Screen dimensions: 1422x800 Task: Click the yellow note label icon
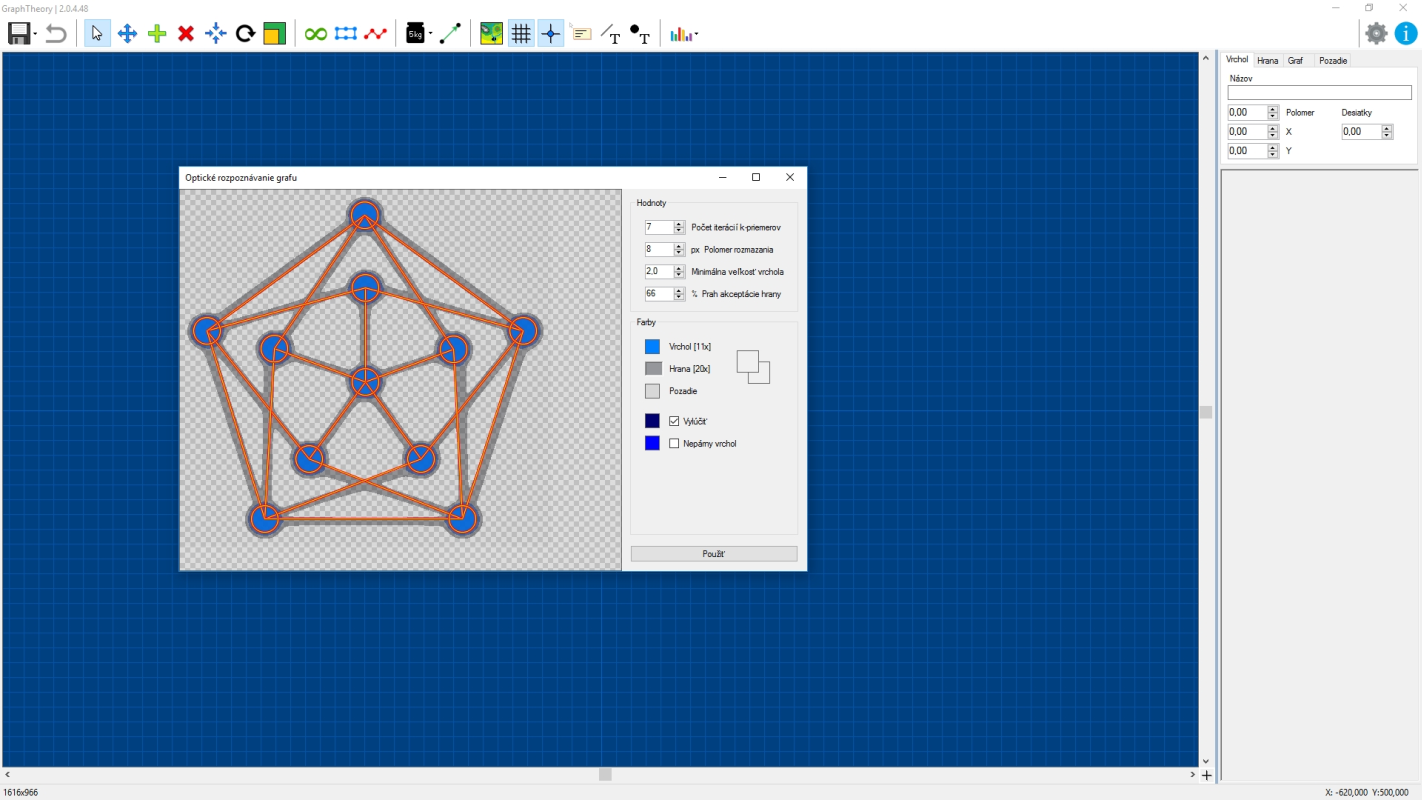tap(581, 34)
